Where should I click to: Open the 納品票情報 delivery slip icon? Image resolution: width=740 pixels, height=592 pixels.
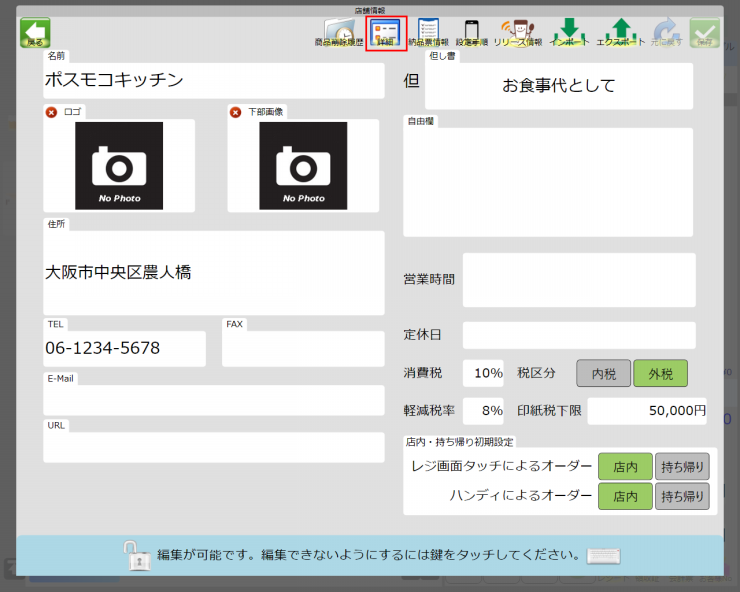coord(429,32)
